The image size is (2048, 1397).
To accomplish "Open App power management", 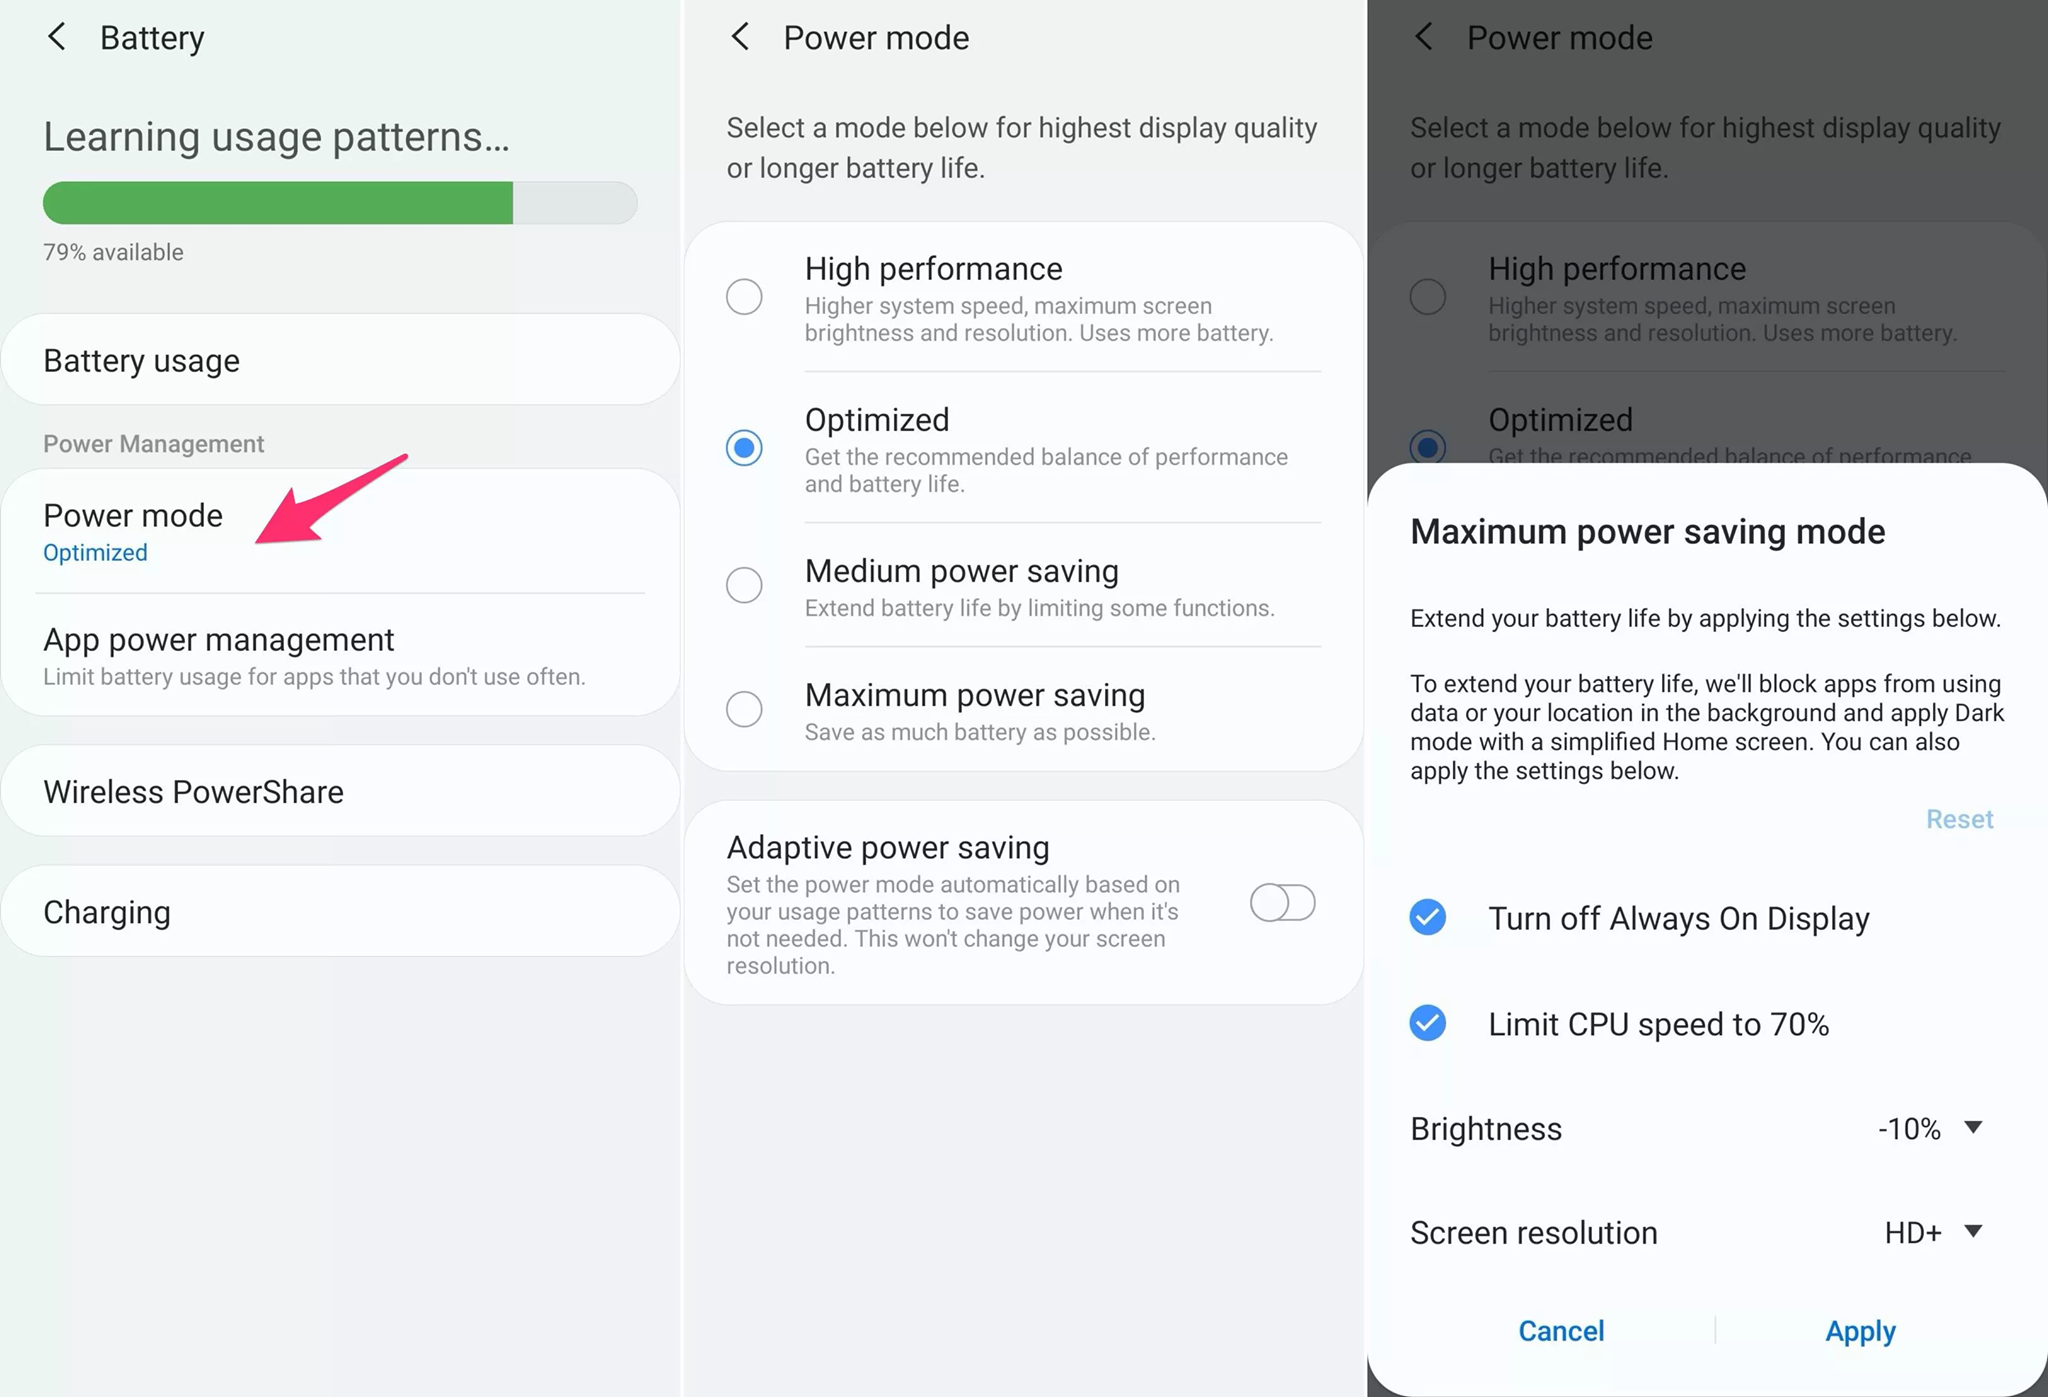I will (340, 655).
